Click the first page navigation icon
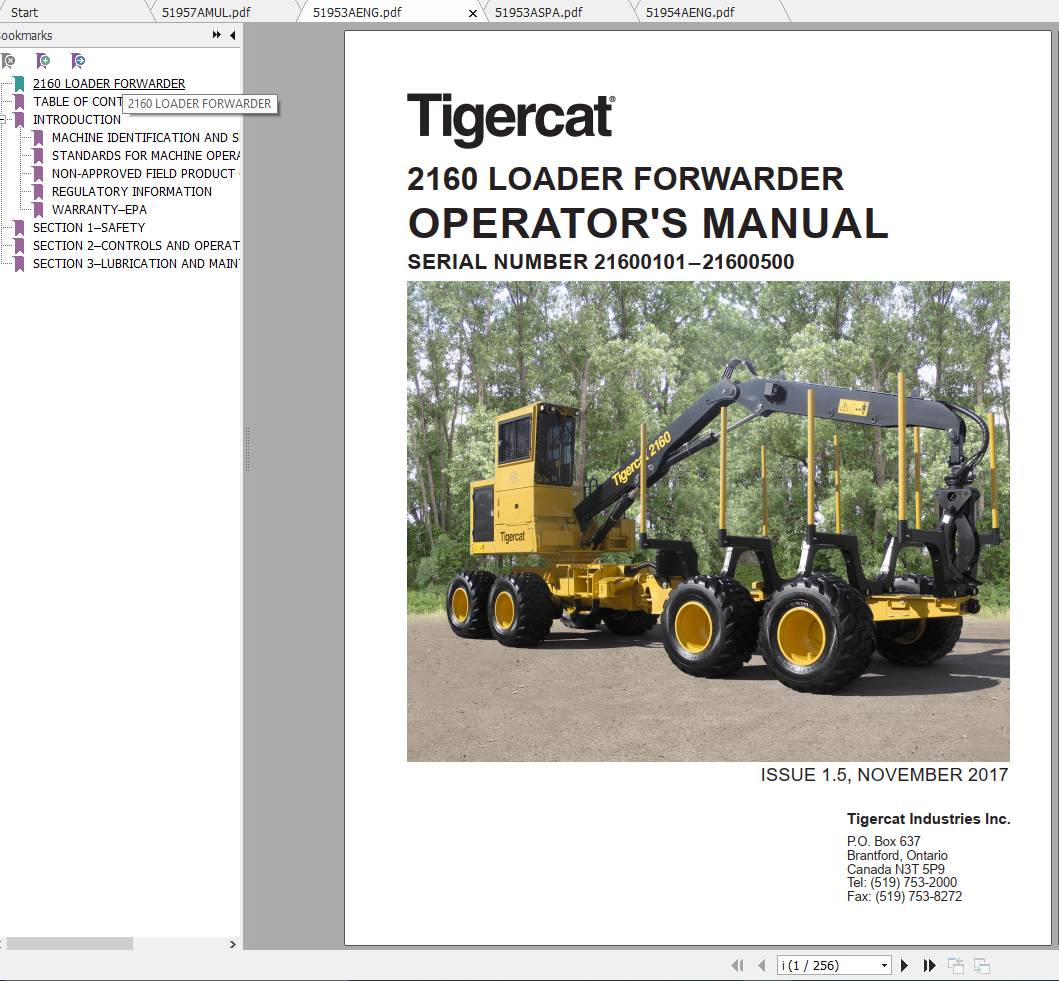The height and width of the screenshot is (981, 1059). (x=737, y=965)
